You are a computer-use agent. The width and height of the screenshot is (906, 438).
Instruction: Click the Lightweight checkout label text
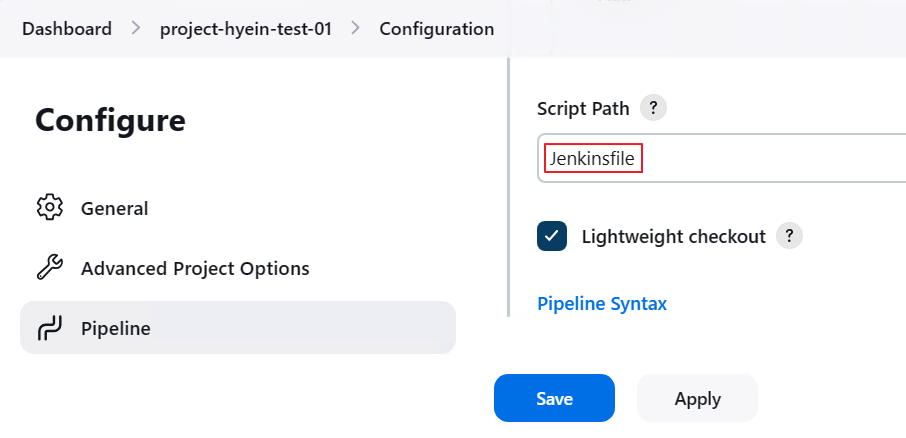coord(673,237)
